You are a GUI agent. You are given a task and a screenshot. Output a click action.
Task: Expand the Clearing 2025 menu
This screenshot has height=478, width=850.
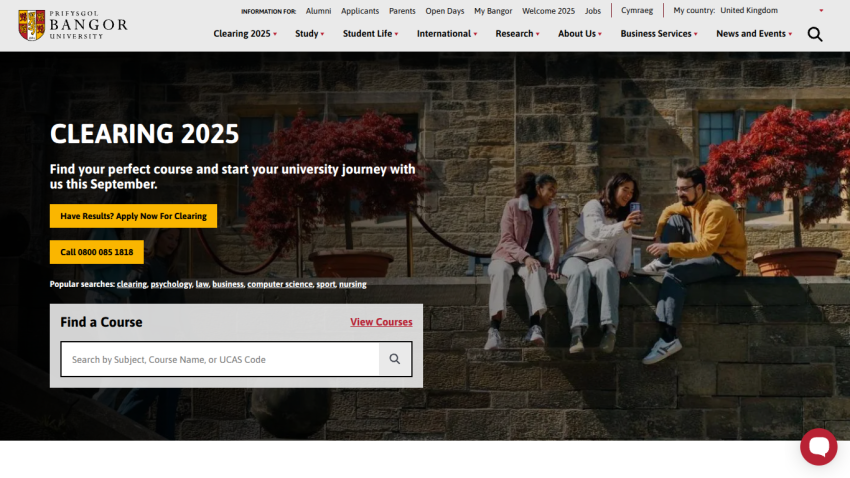pos(245,34)
